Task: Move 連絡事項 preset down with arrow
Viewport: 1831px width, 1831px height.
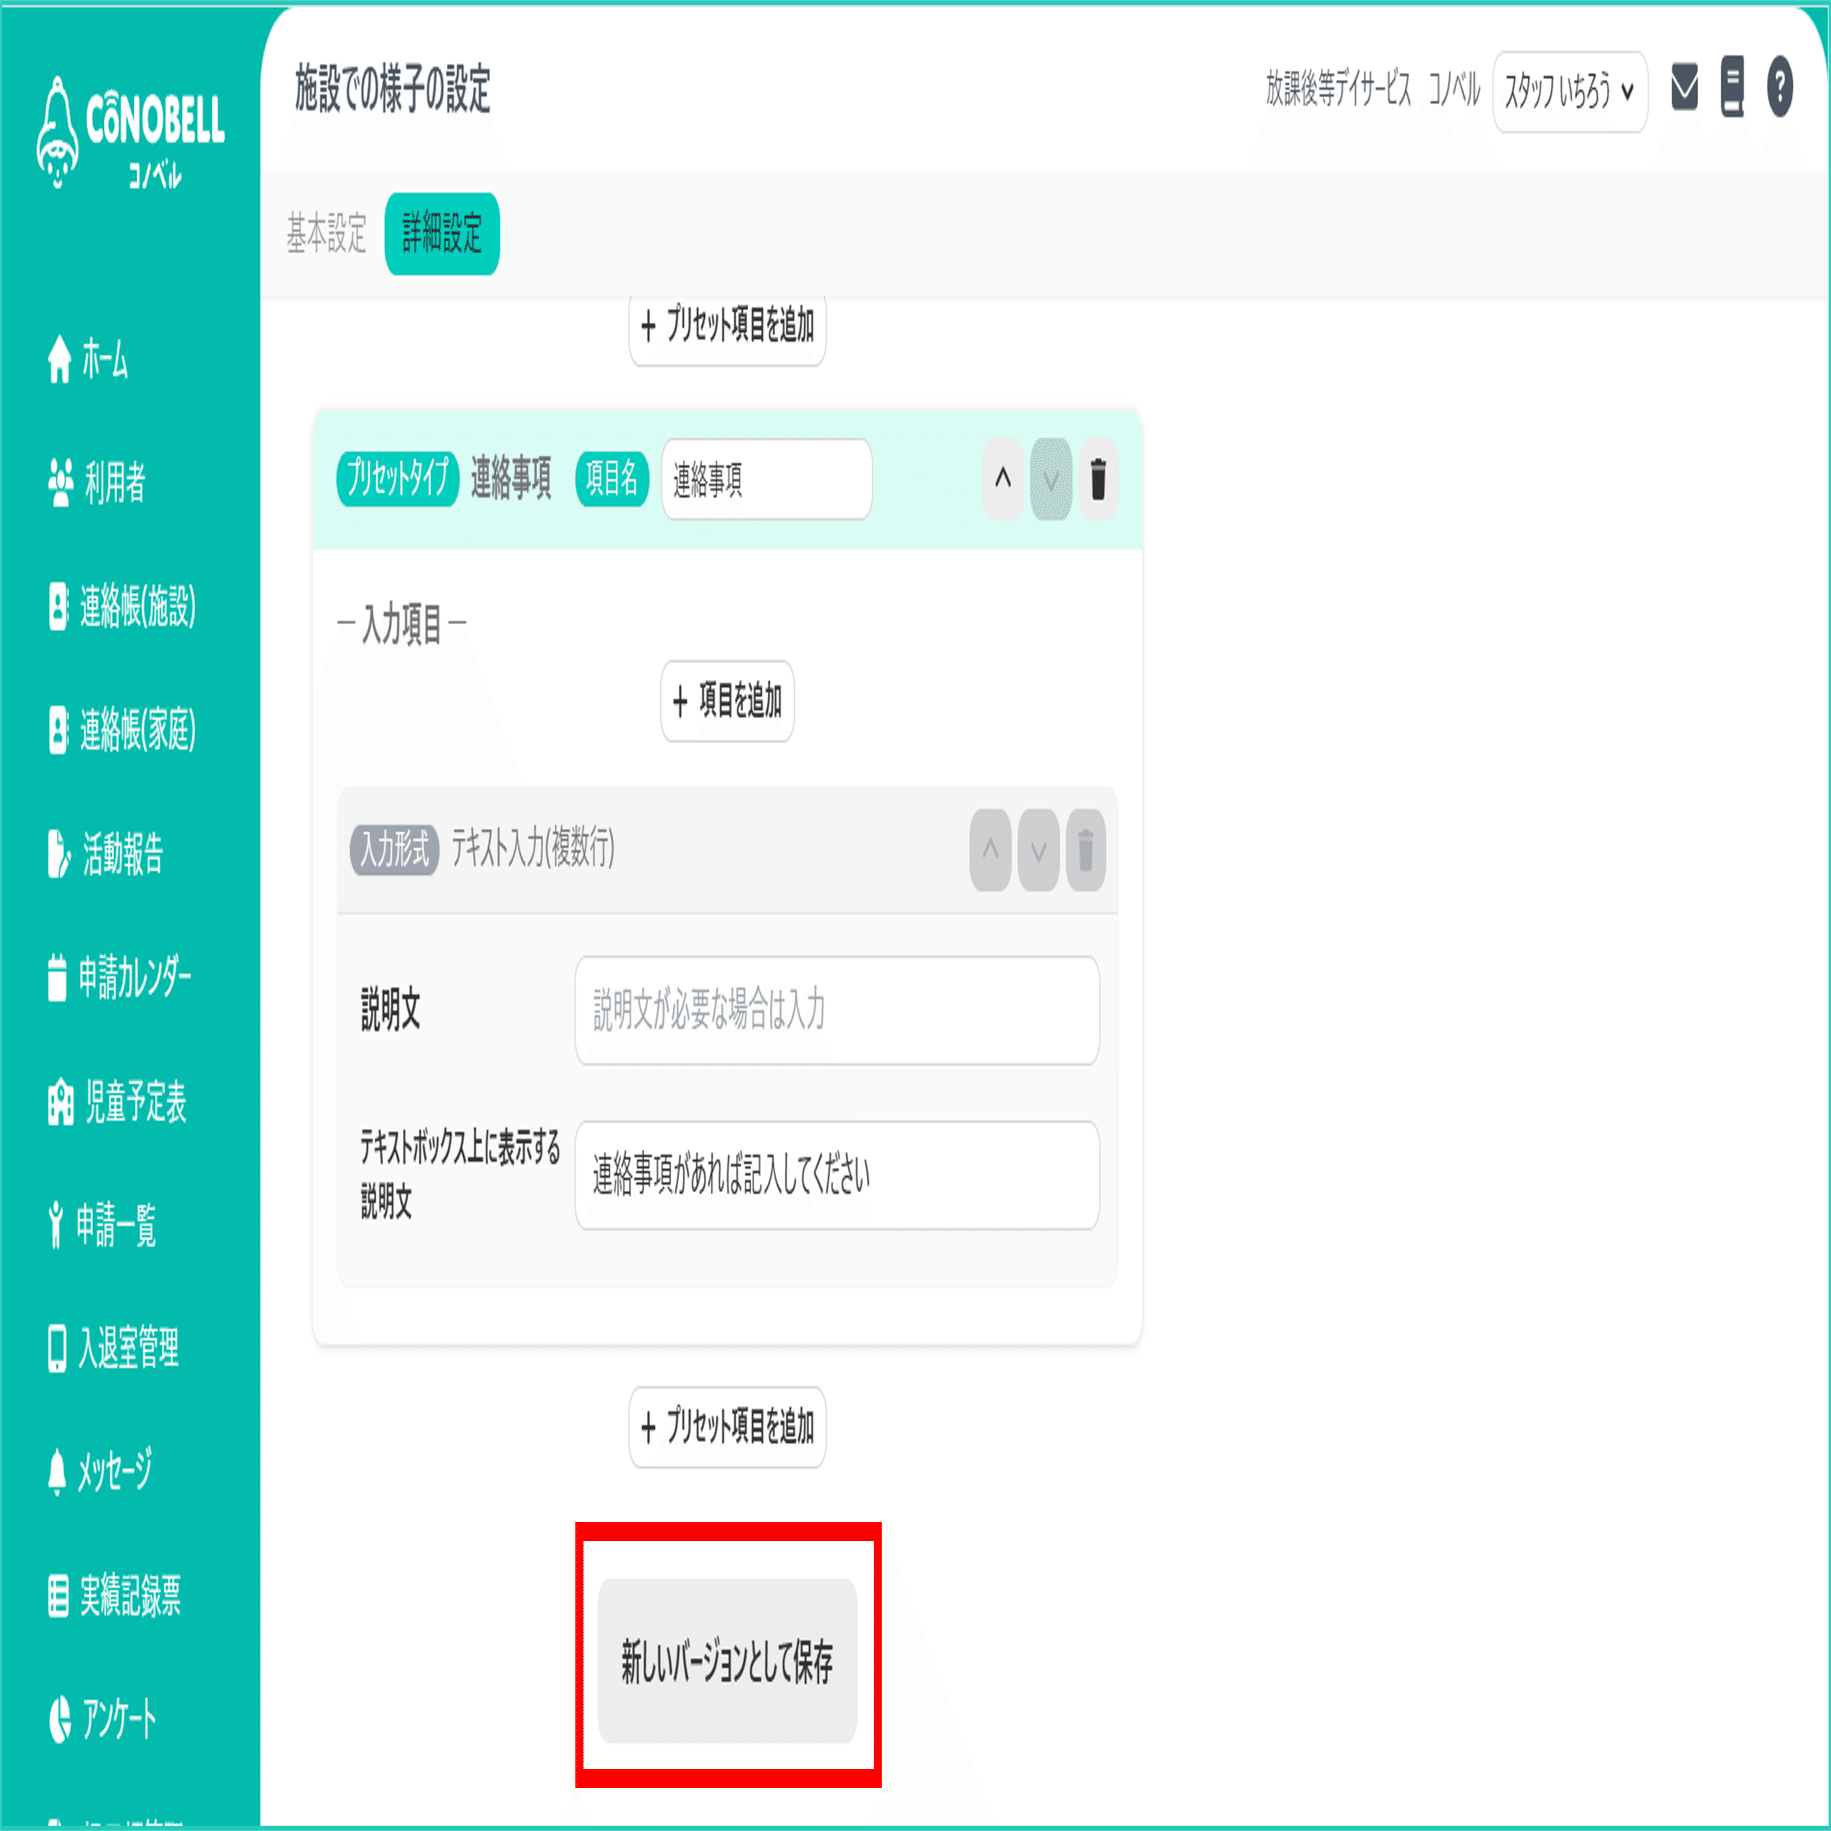Action: click(1051, 479)
